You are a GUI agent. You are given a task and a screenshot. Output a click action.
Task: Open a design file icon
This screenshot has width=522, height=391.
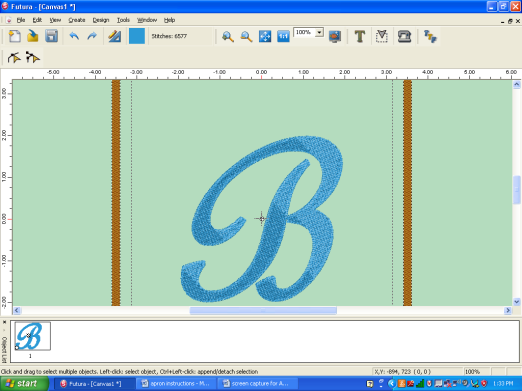coord(33,36)
